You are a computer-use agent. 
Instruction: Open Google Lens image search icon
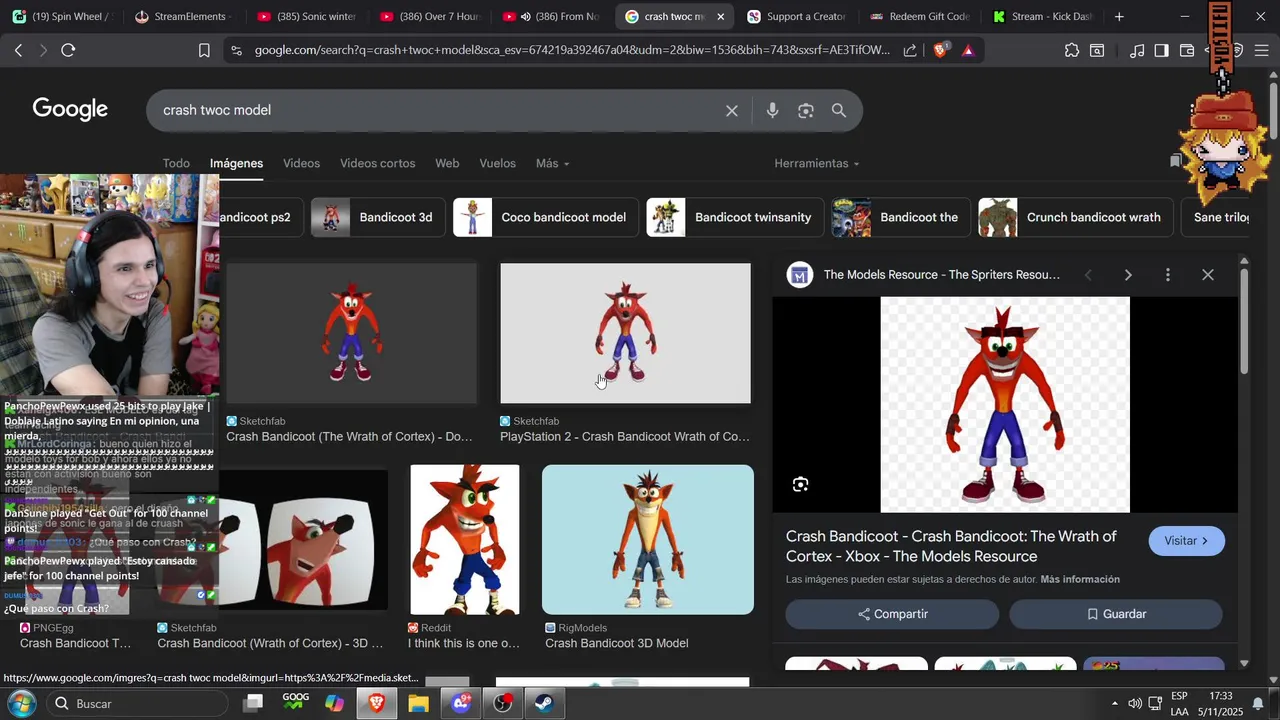tap(806, 111)
